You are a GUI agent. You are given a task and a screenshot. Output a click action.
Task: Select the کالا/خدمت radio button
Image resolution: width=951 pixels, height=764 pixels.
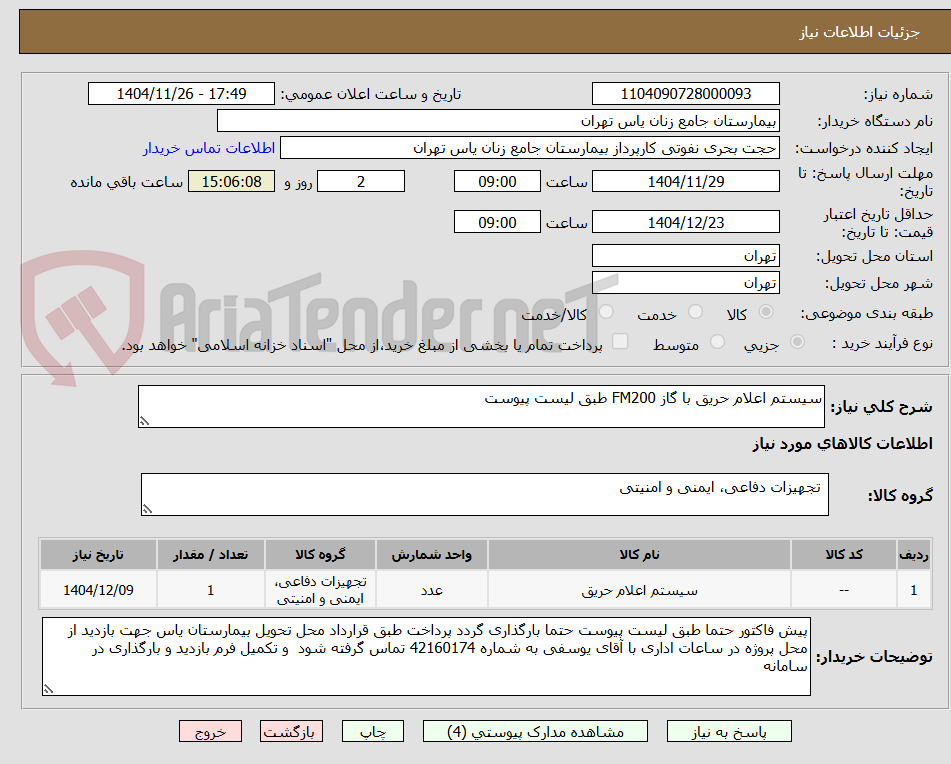tap(606, 312)
